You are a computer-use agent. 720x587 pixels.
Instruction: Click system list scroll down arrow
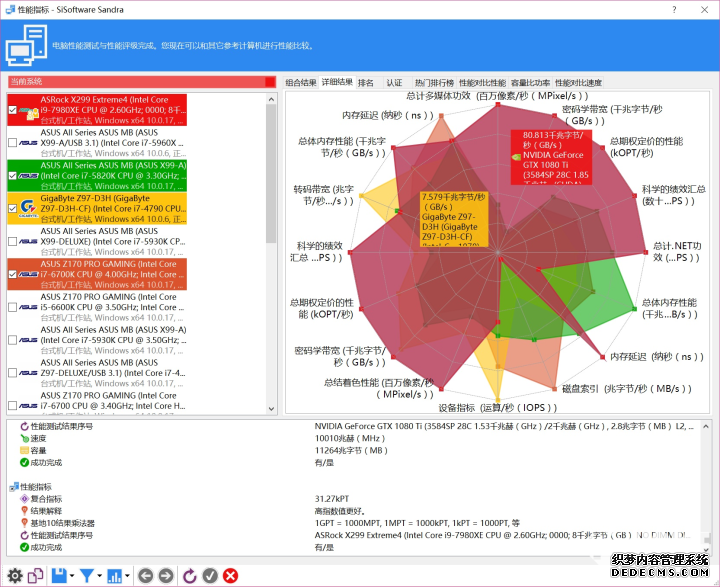(271, 408)
